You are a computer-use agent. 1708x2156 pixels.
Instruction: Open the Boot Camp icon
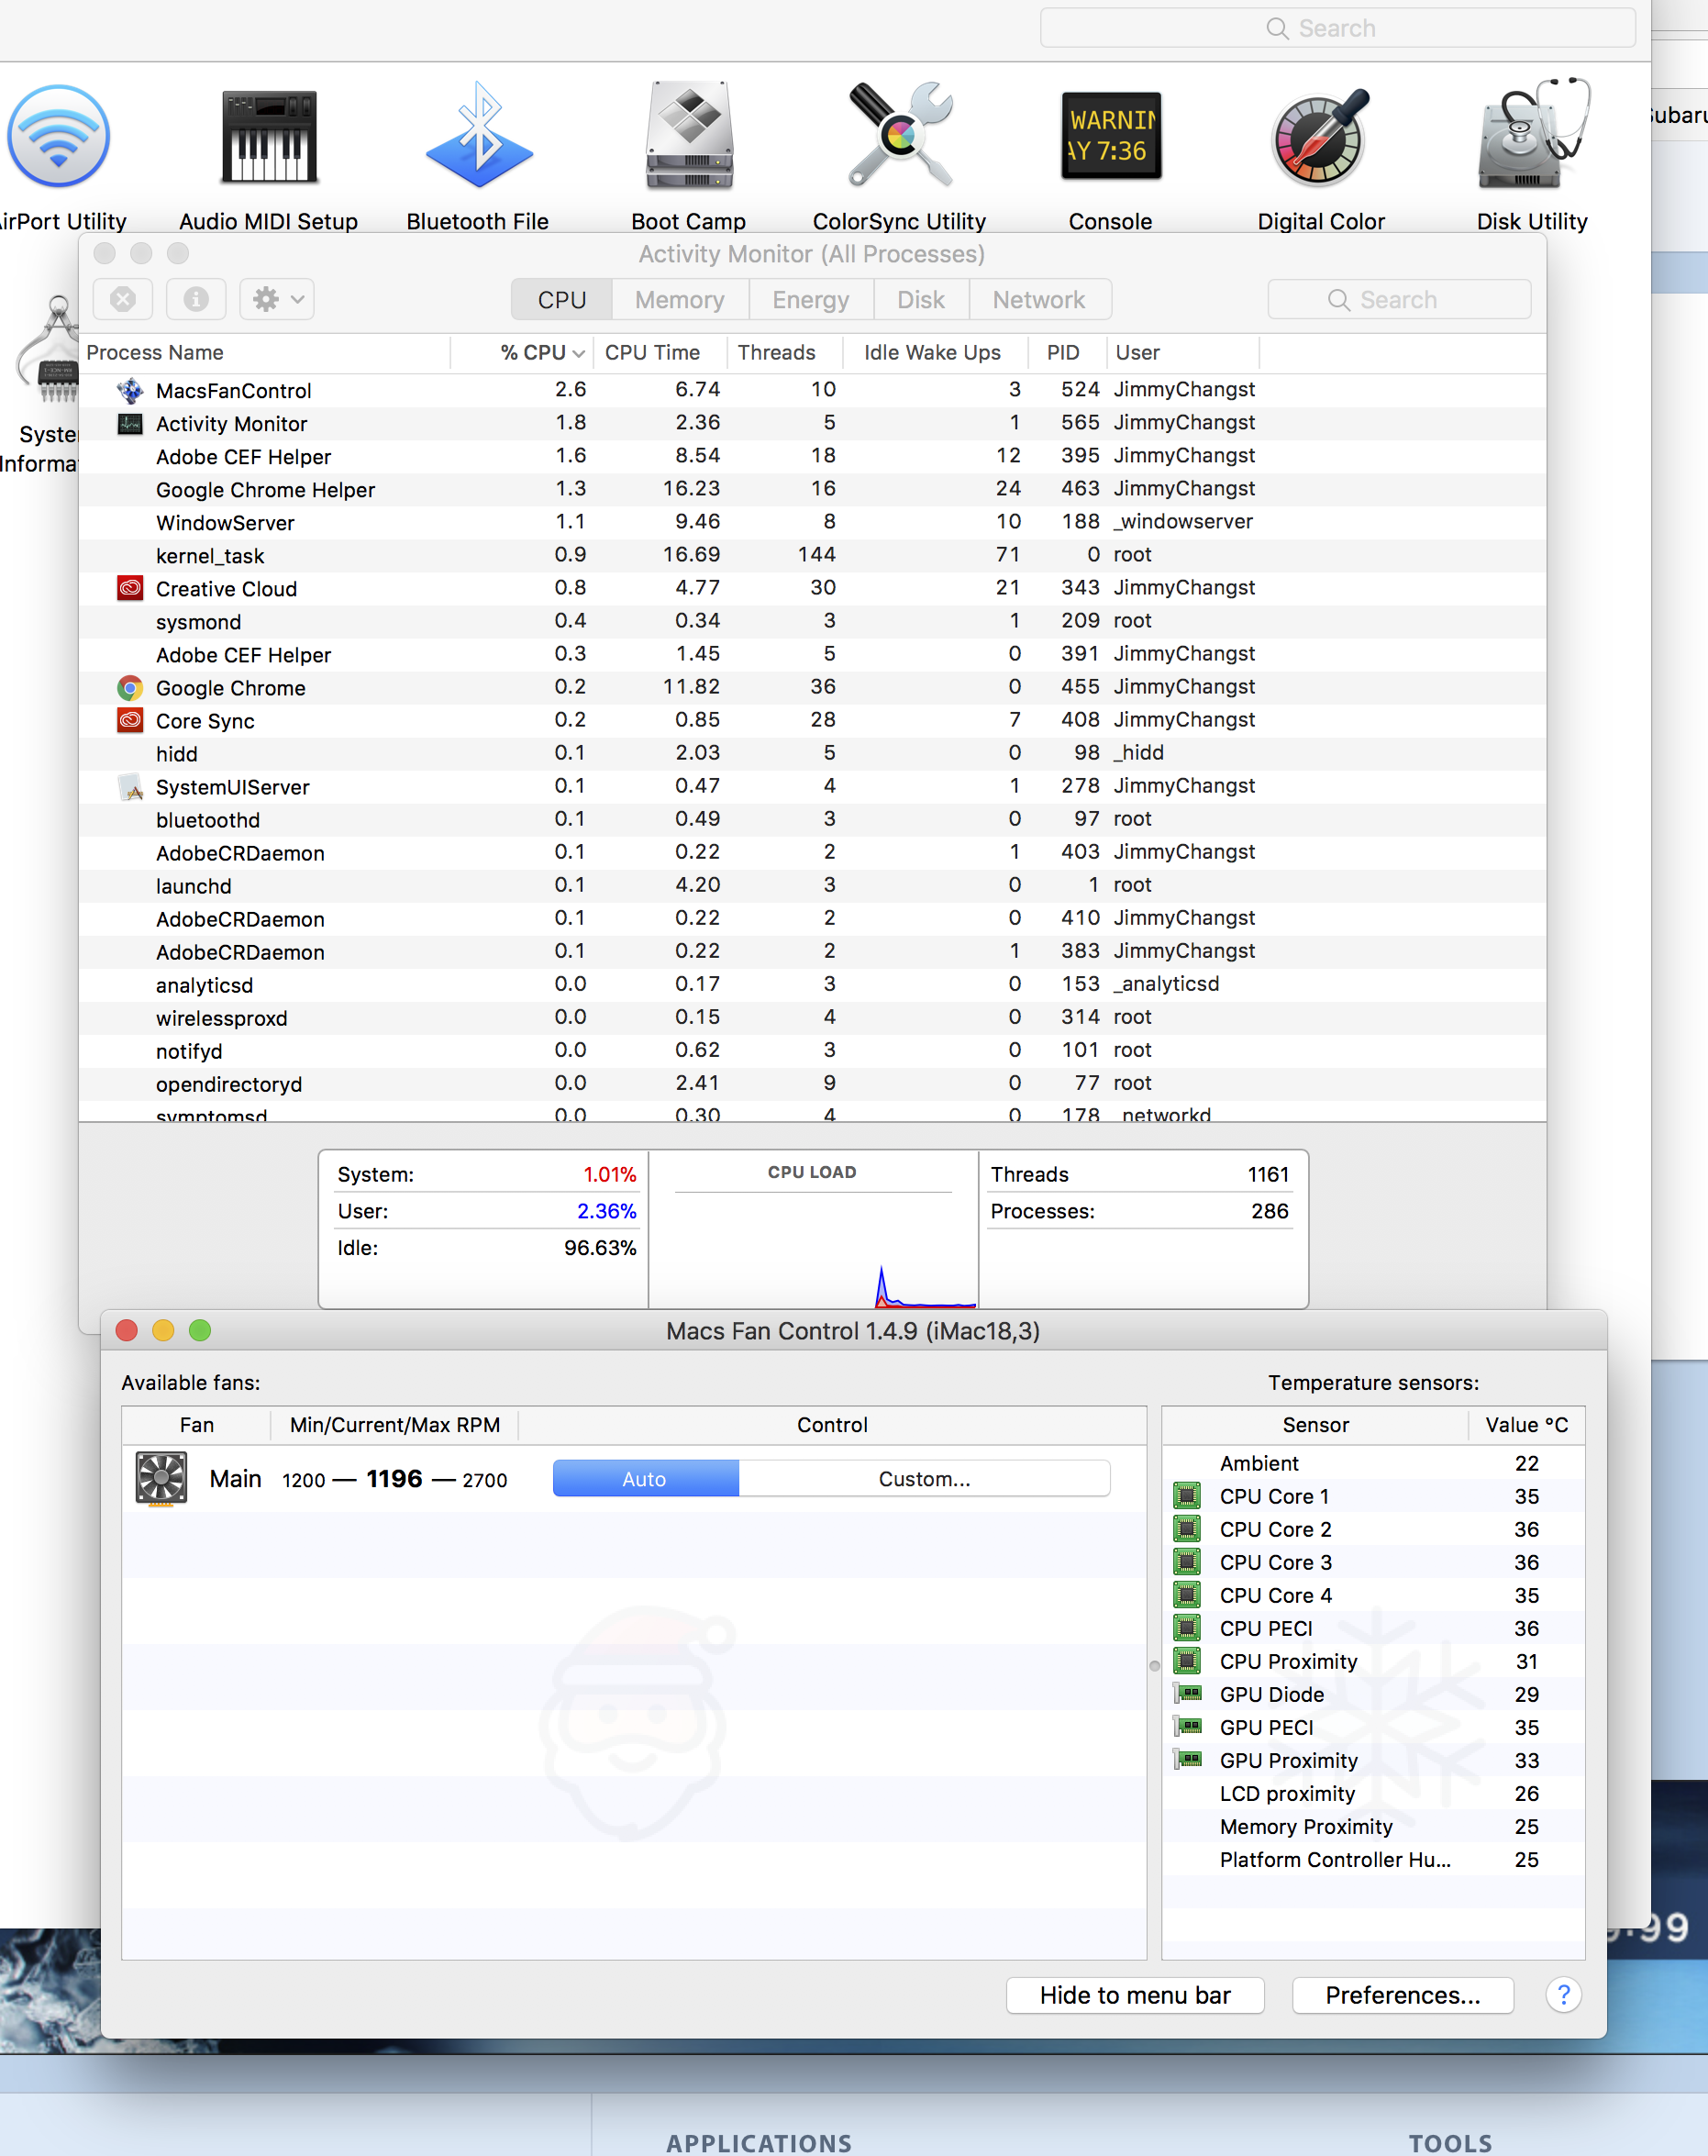pos(689,136)
